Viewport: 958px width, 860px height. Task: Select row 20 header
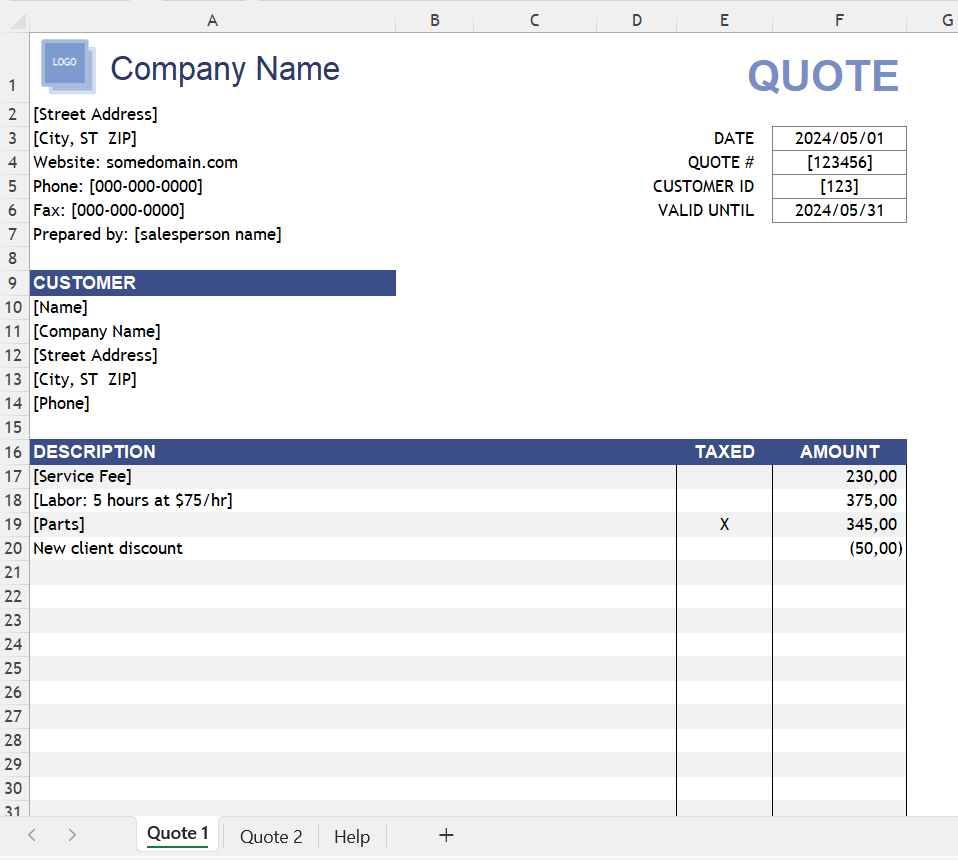(13, 548)
